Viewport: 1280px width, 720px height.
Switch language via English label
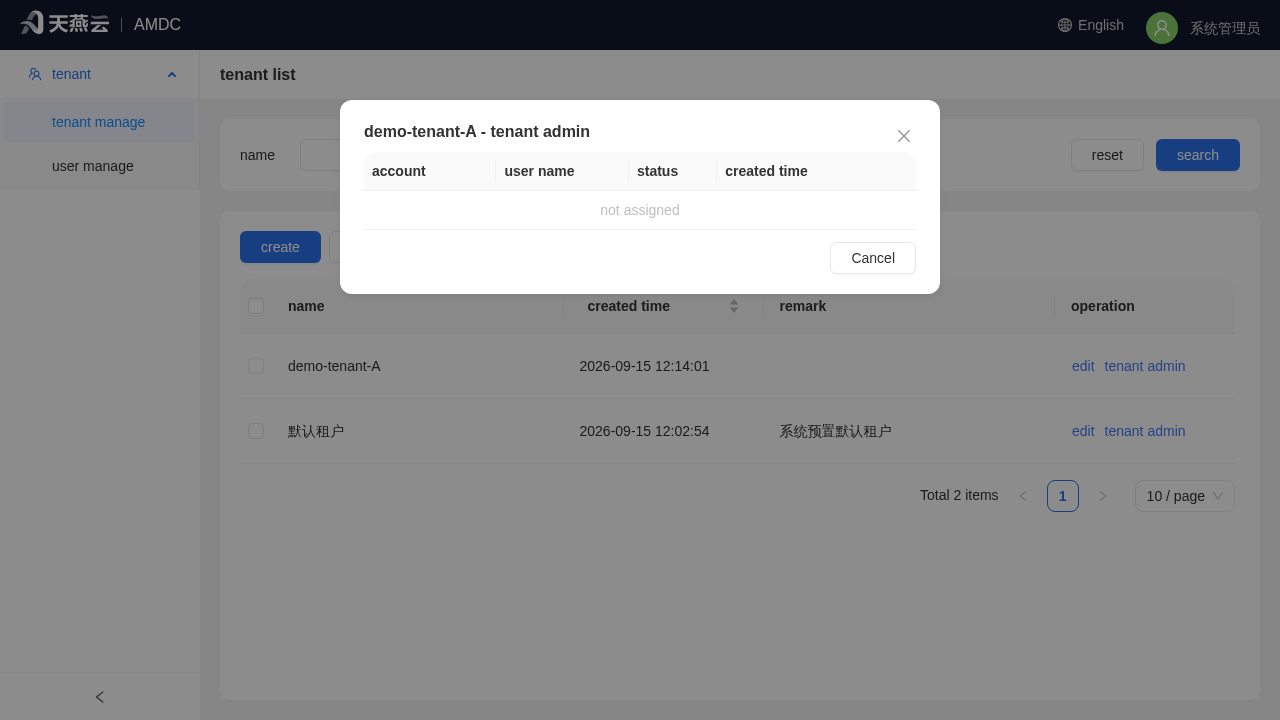[1101, 25]
